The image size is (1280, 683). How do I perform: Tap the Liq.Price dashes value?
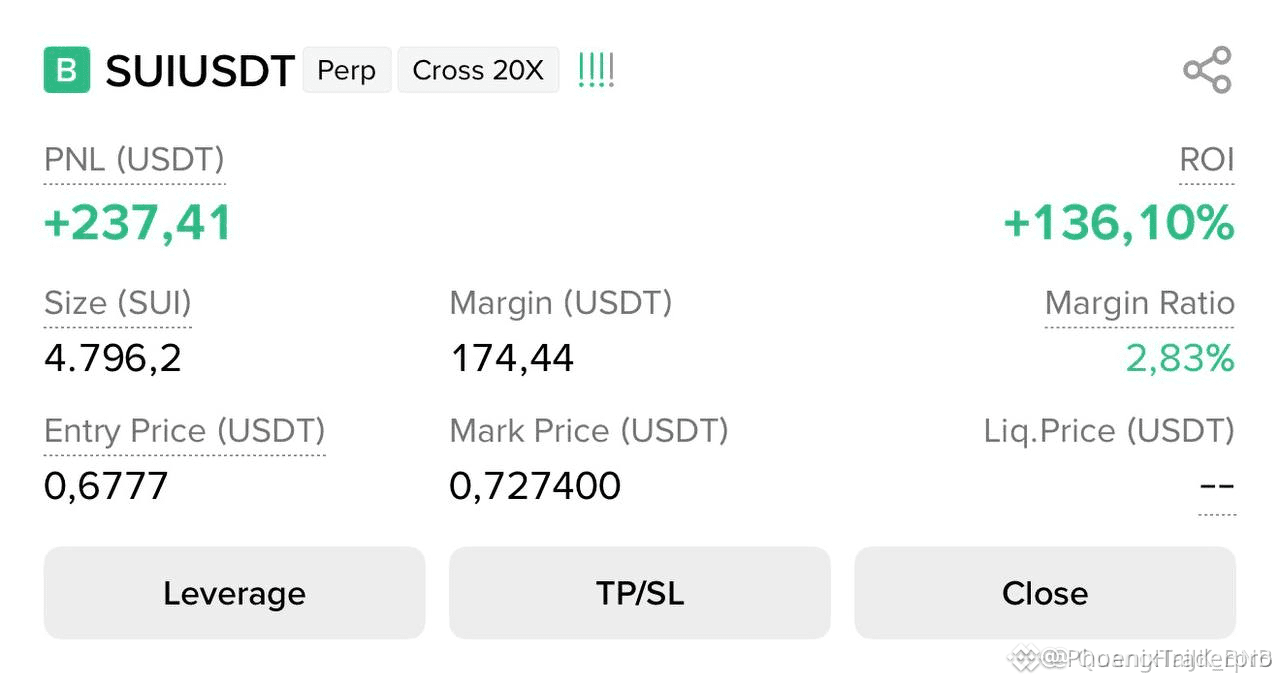tap(1217, 487)
